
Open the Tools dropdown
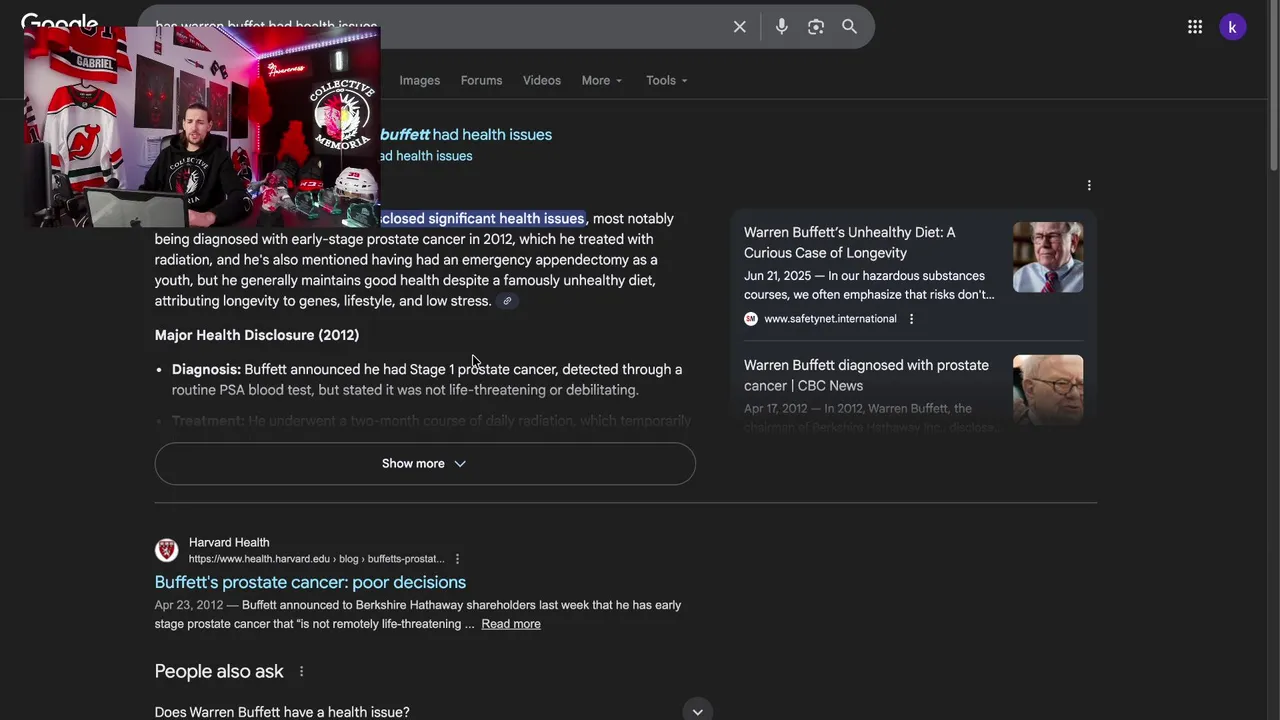[x=667, y=80]
